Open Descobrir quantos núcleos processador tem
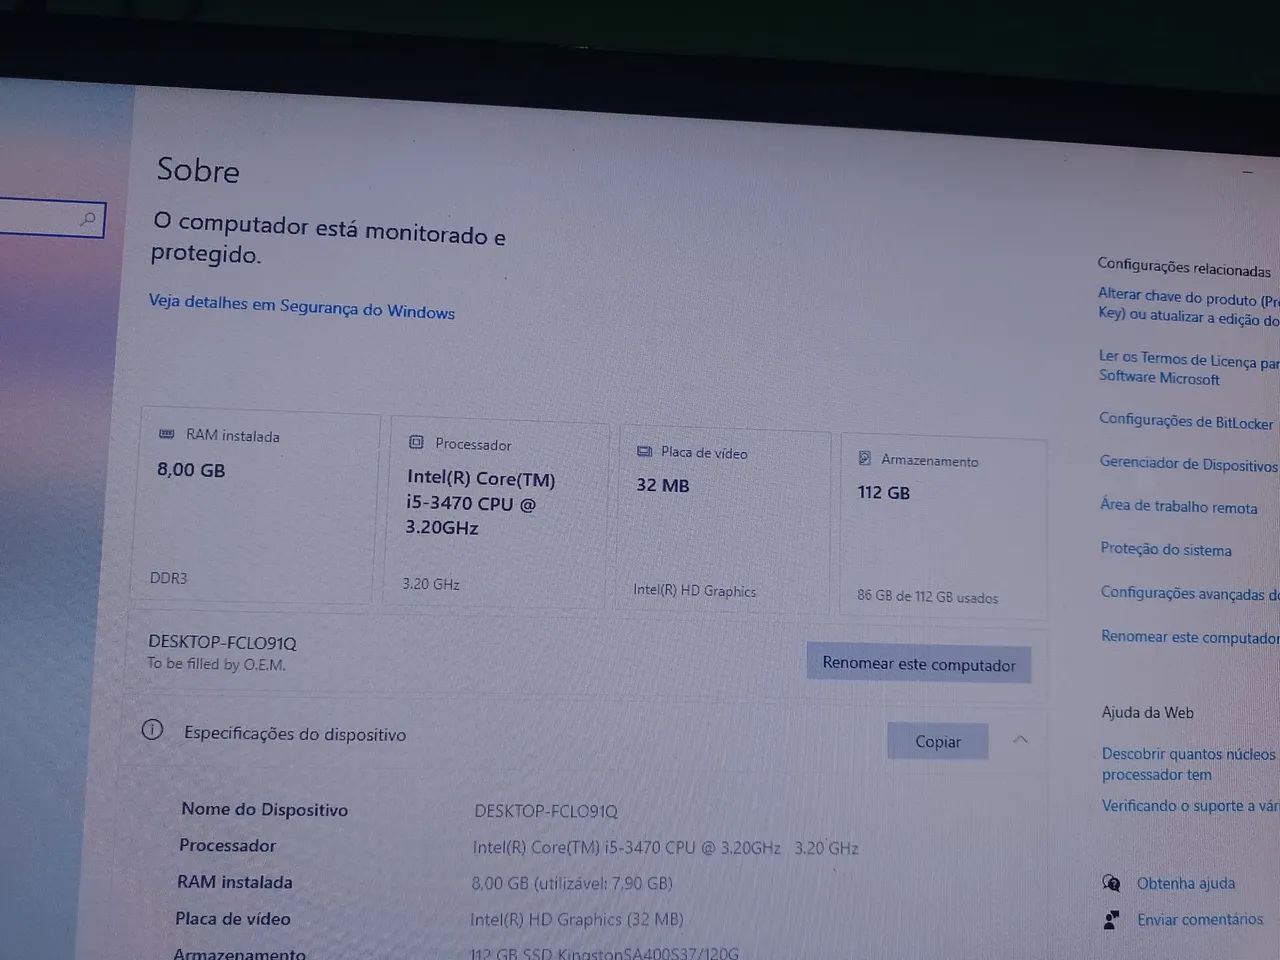This screenshot has width=1280, height=960. coord(1189,764)
